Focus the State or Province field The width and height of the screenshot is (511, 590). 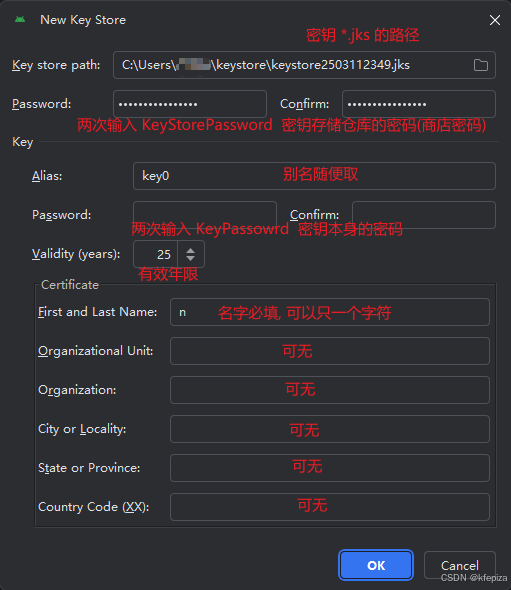tap(330, 468)
